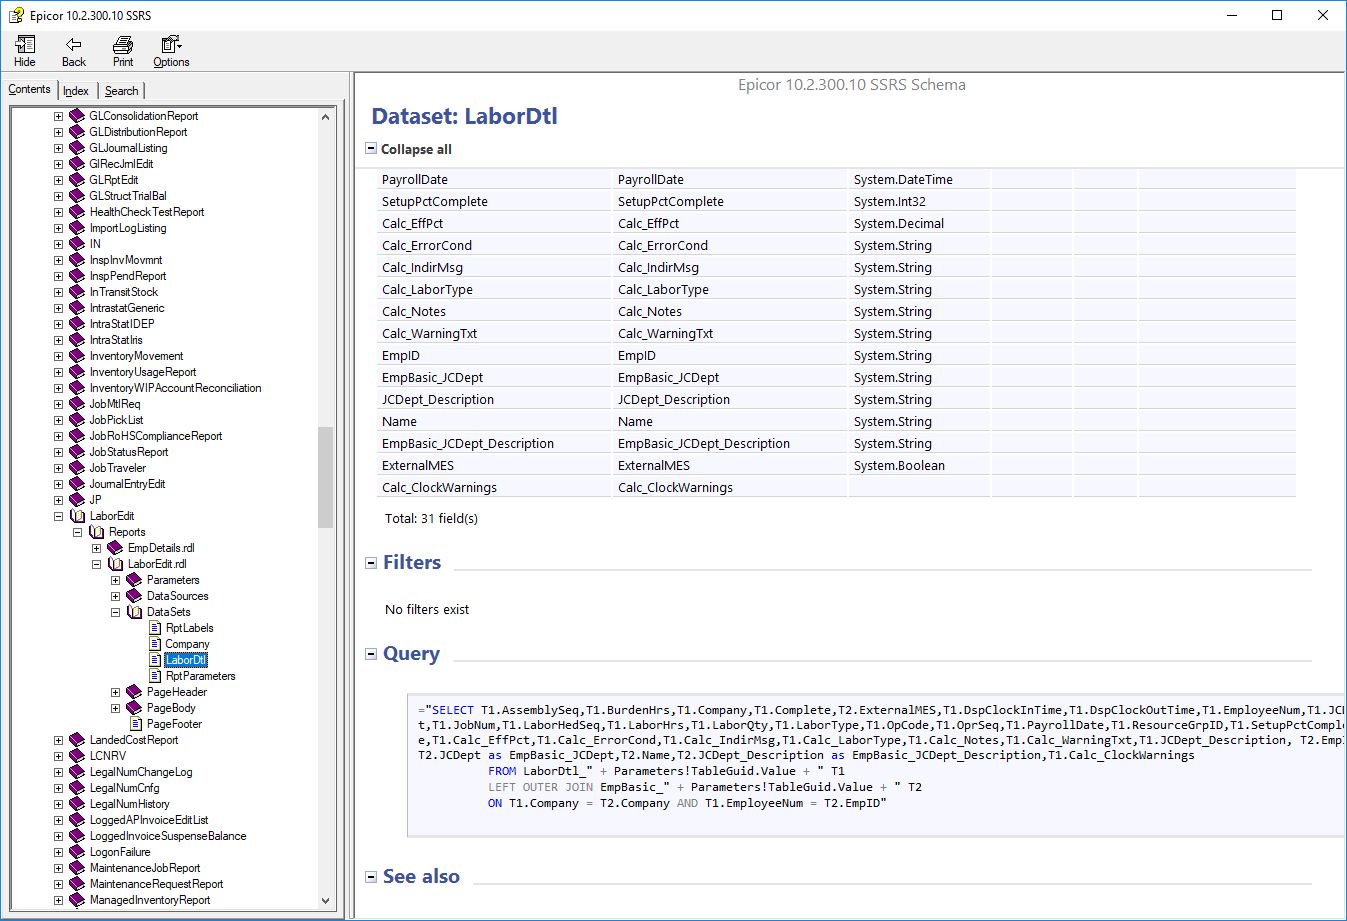Click the DataSets open book icon
The height and width of the screenshot is (921, 1347).
[134, 612]
